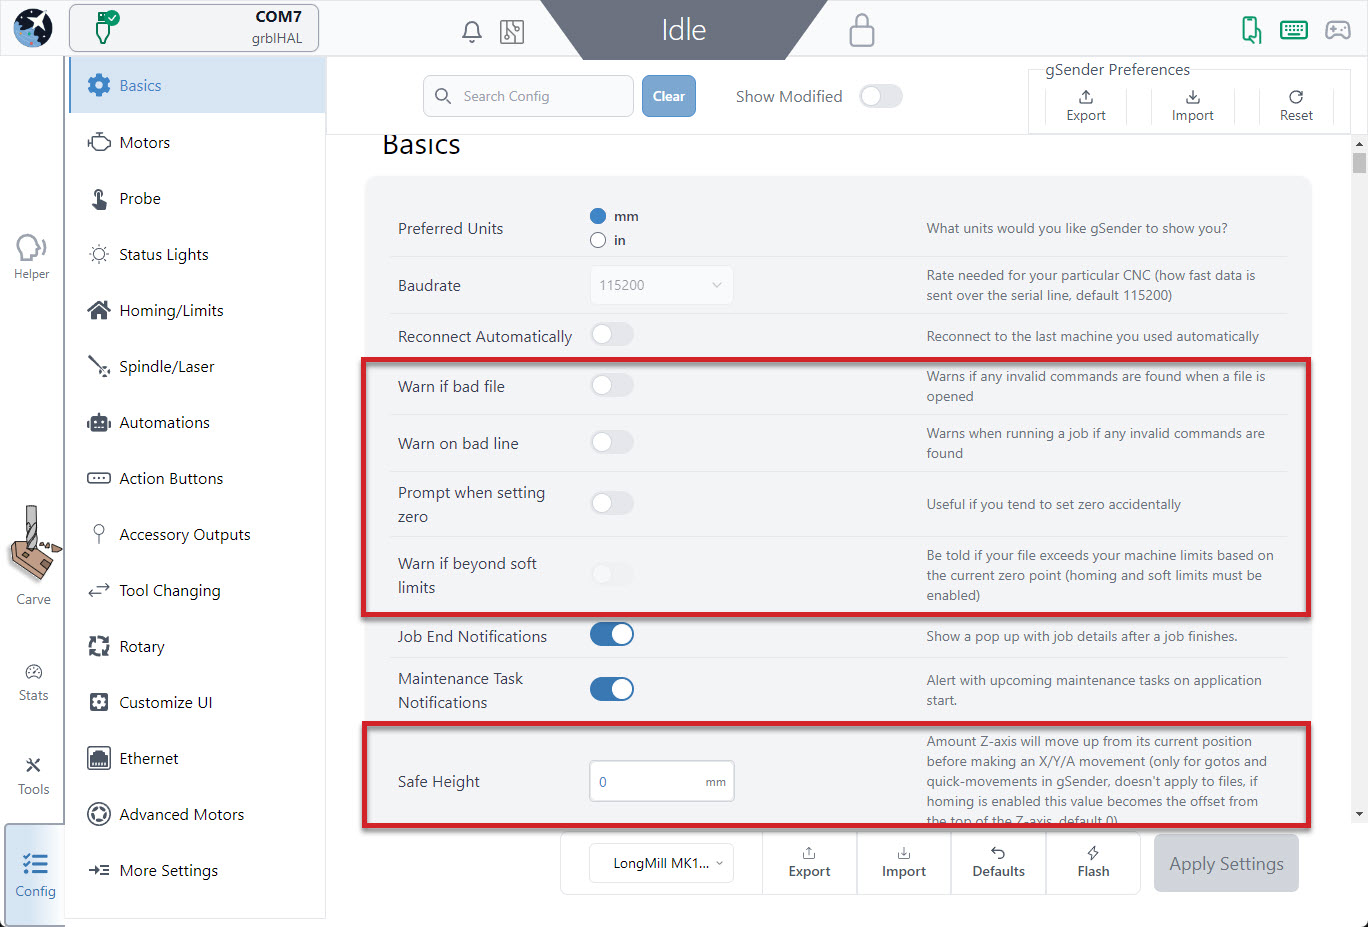Screen dimensions: 1368x927
Task: Click the Apply Settings button
Action: (x=1226, y=863)
